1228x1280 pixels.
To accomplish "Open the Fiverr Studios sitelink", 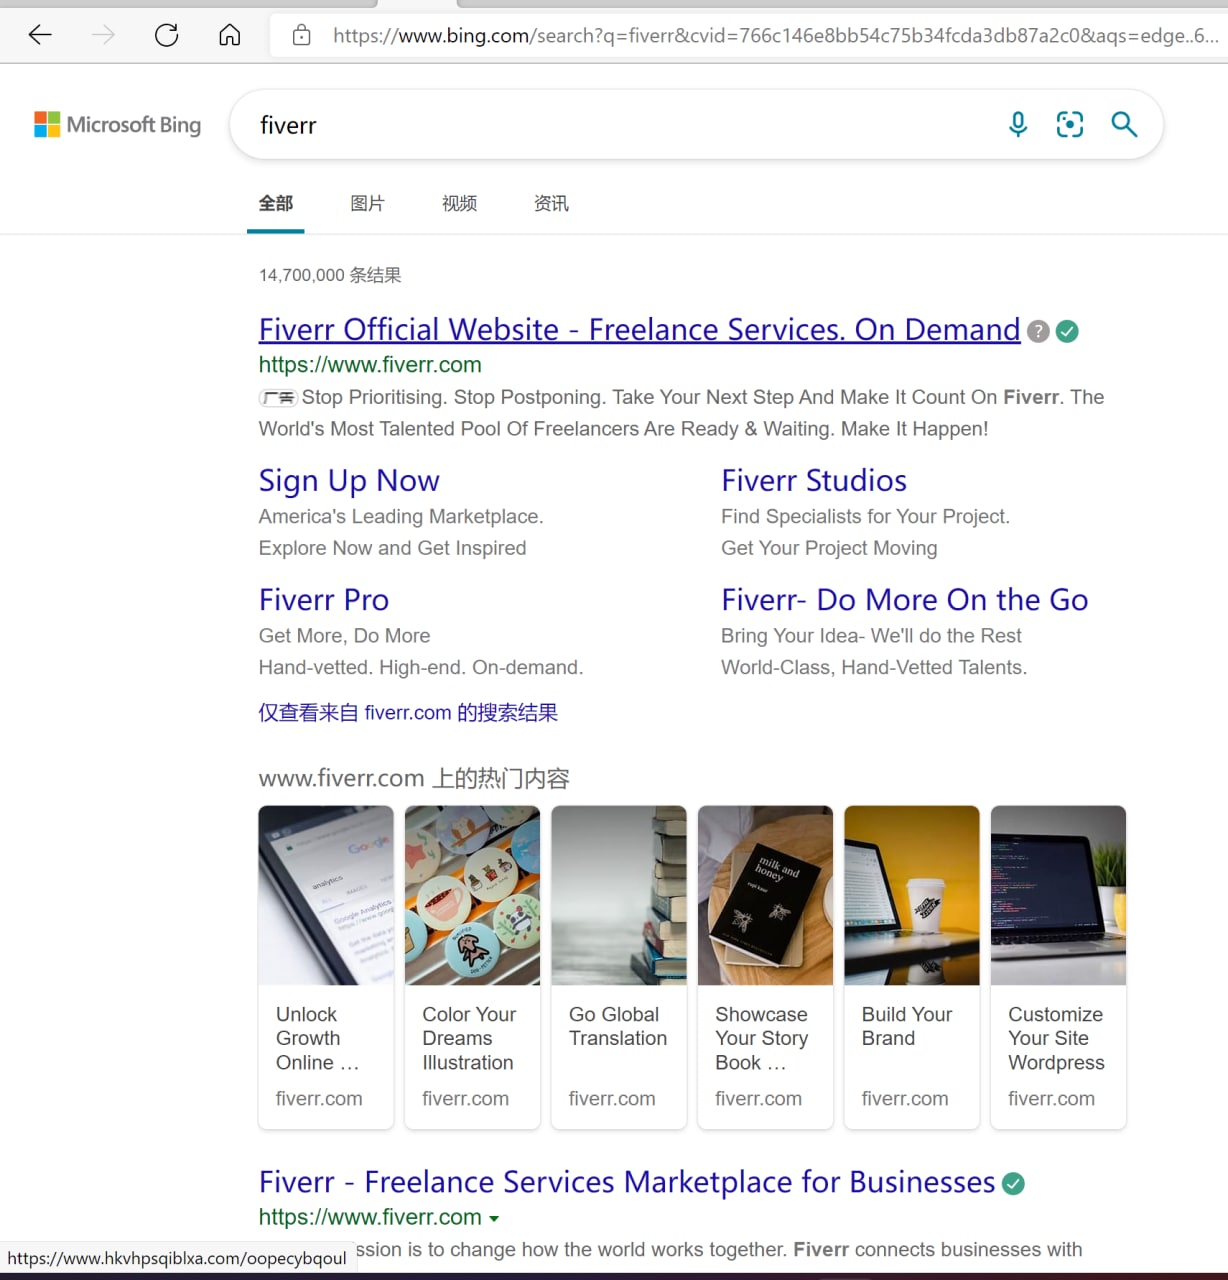I will point(814,480).
